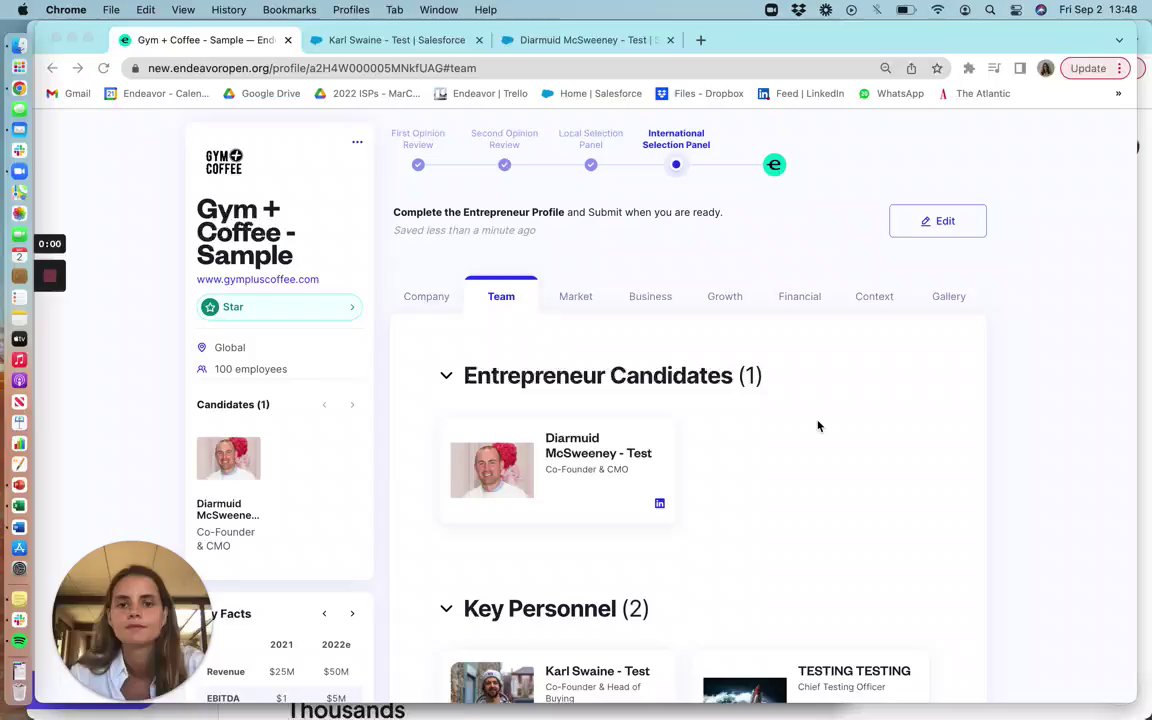Click the Chrome profile avatar
Viewport: 1152px width, 720px height.
[x=1045, y=68]
